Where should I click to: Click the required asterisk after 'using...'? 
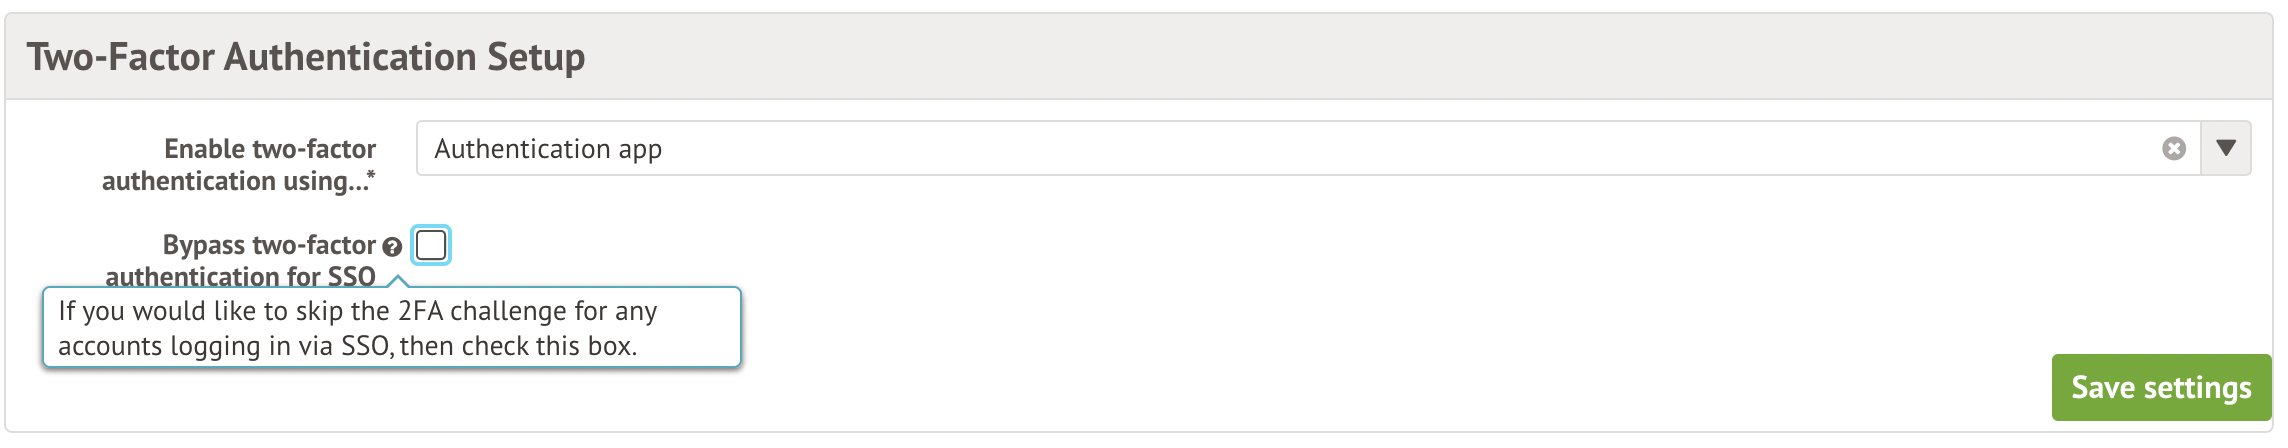point(371,175)
